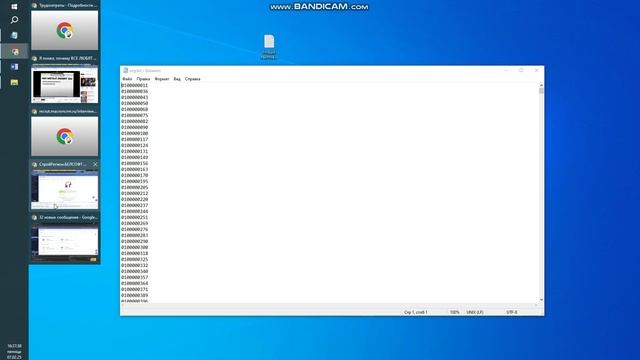640x360 pixels.
Task: Minimize the Notepad window
Action: (507, 70)
